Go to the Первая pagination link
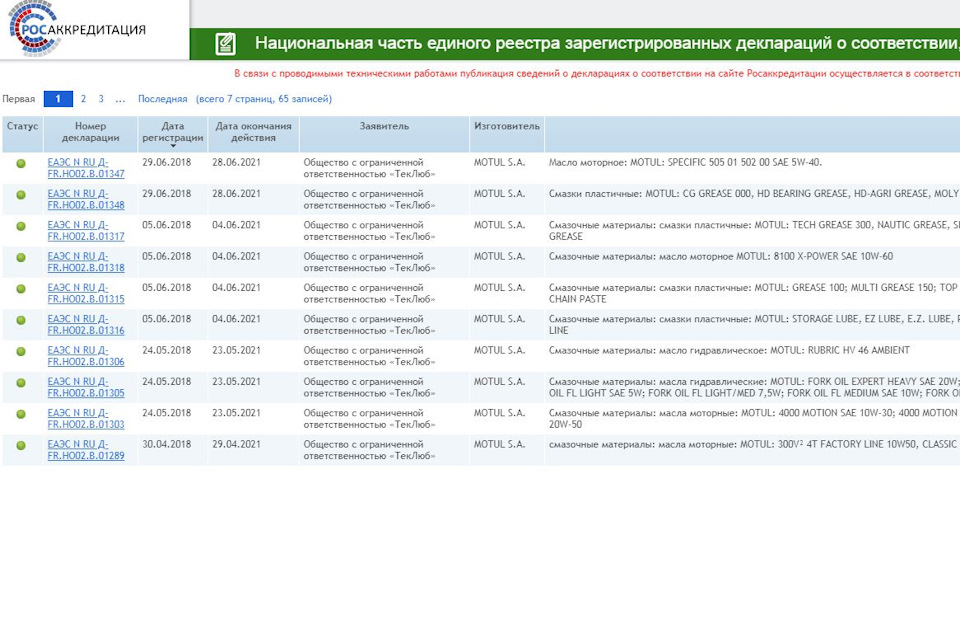This screenshot has height=643, width=960. pos(18,99)
